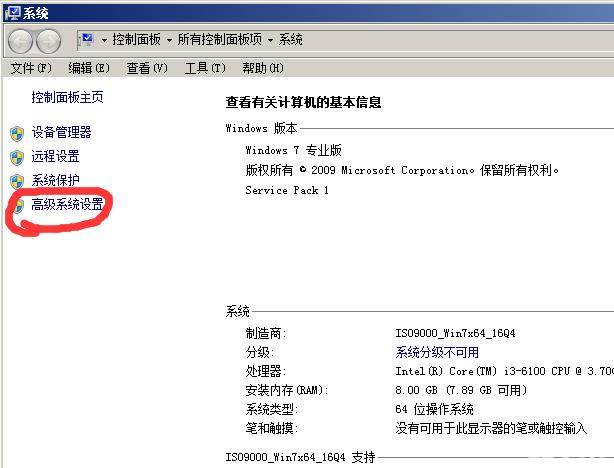The height and width of the screenshot is (468, 614).
Task: Go to 控制面板主页 in the left pane
Action: pos(67,98)
